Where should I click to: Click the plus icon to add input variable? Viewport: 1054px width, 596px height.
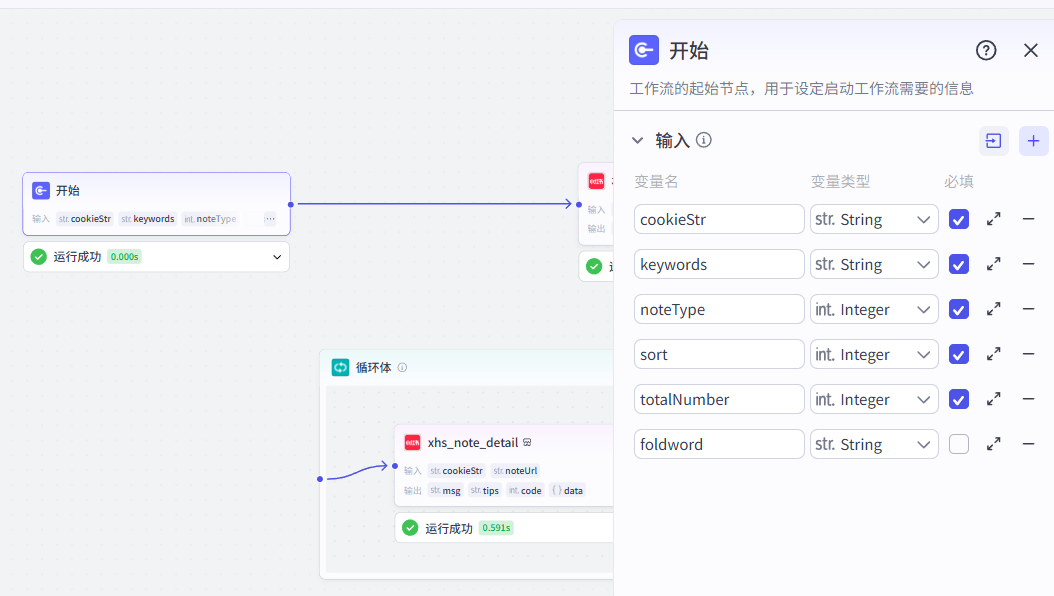point(1033,141)
